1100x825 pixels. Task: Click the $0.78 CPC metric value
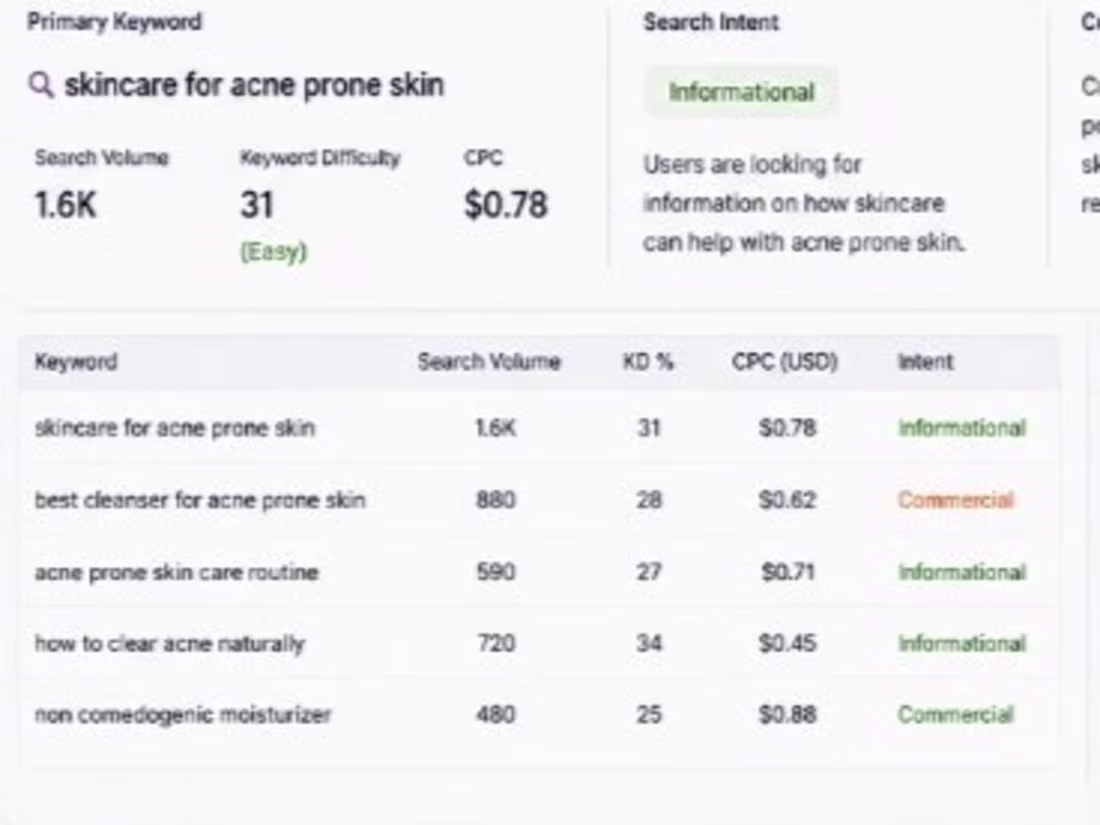pyautogui.click(x=506, y=205)
